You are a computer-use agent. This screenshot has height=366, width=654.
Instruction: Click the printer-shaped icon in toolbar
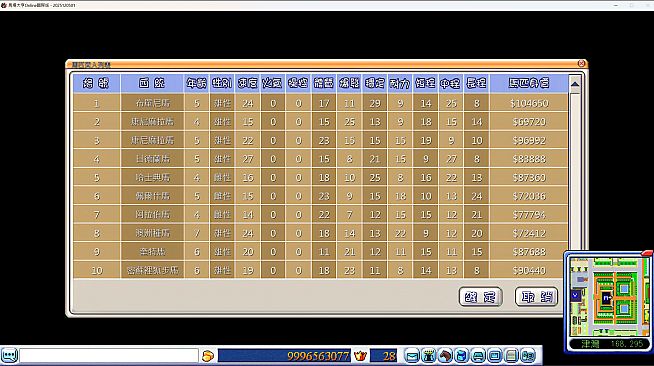[x=478, y=356]
